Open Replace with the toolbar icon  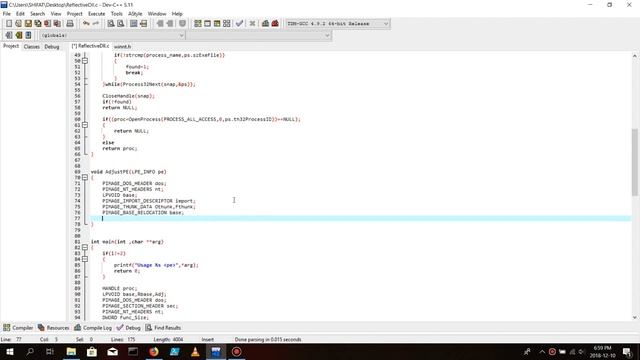[120, 24]
